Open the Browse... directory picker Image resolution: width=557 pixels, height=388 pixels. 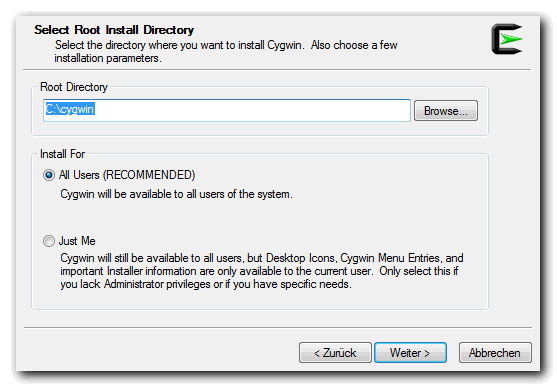point(445,111)
